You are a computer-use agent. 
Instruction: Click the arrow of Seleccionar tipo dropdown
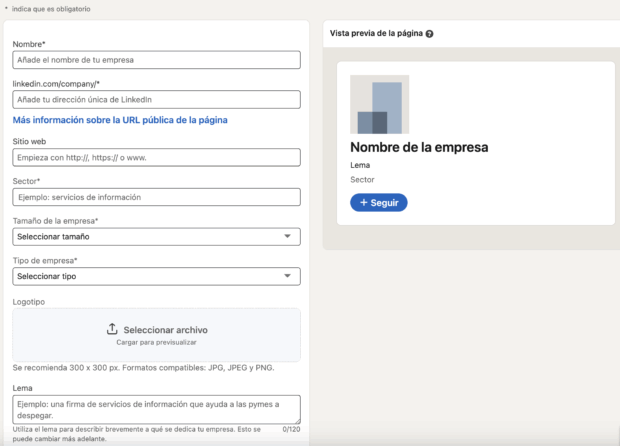tap(288, 276)
